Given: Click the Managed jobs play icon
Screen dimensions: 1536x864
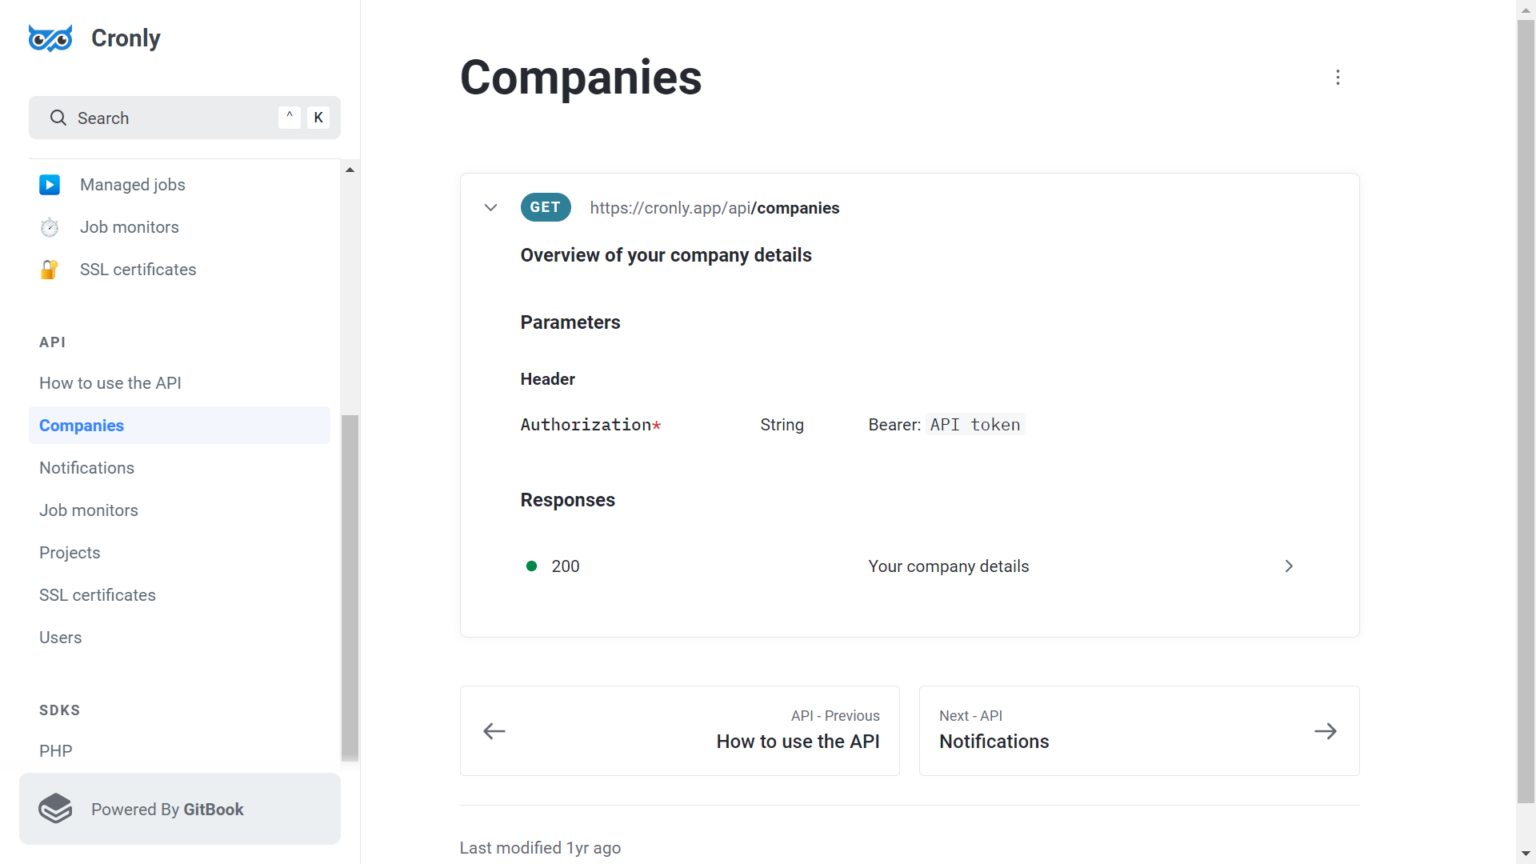Looking at the screenshot, I should pyautogui.click(x=49, y=185).
